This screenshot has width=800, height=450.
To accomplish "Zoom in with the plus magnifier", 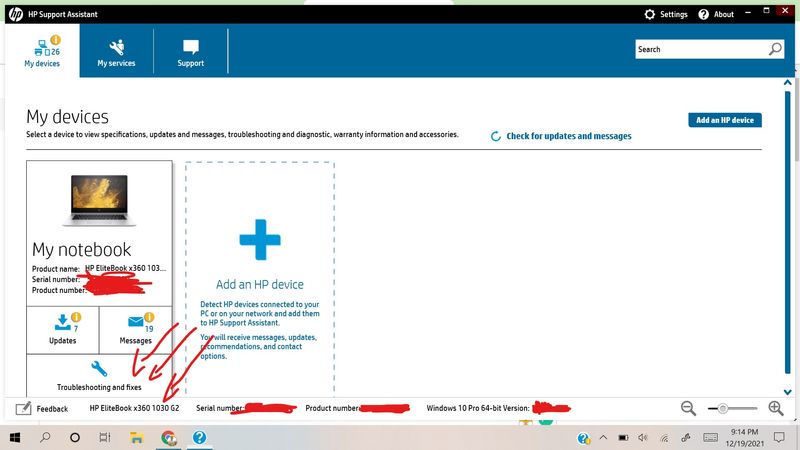I will coord(776,408).
